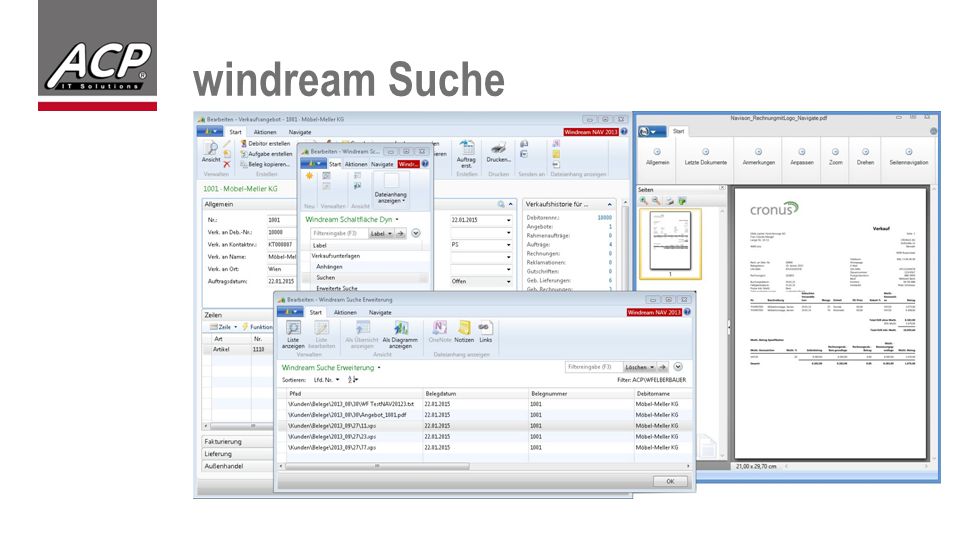The image size is (960, 540).
Task: Click OK button in Suche Erweiterung window
Action: coord(670,481)
